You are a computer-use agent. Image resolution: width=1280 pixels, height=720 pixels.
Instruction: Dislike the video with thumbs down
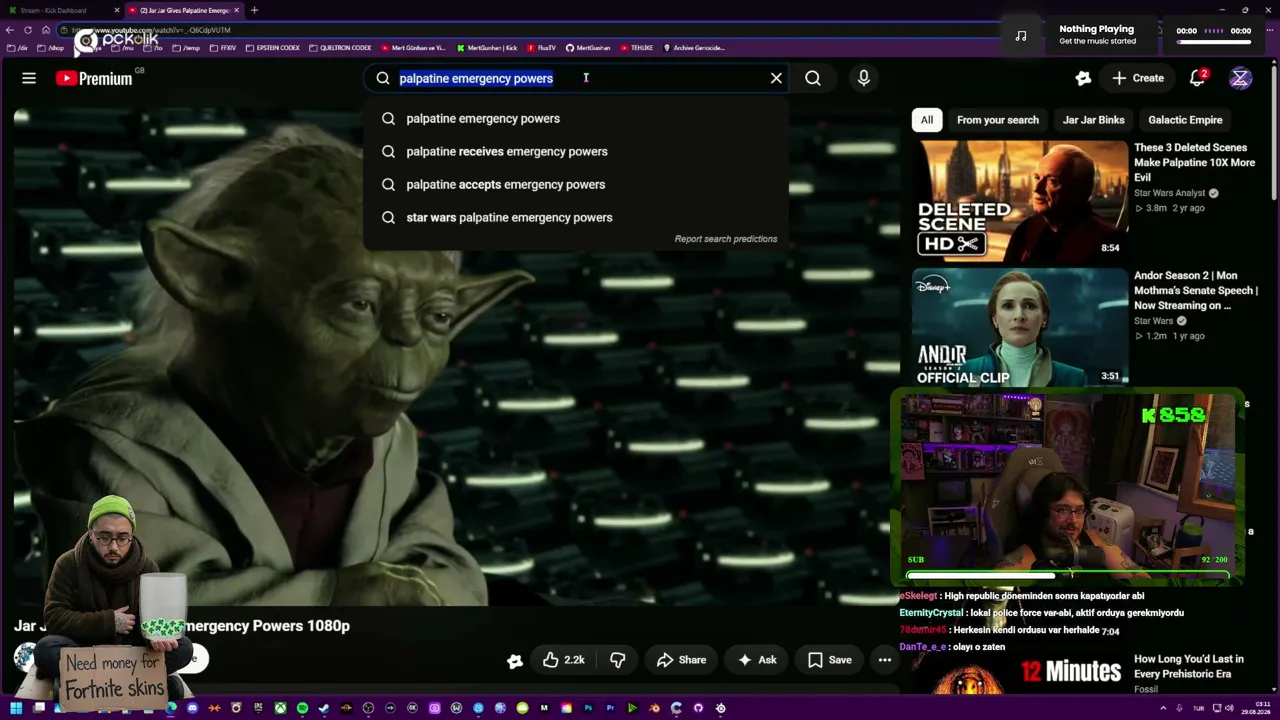pyautogui.click(x=618, y=660)
